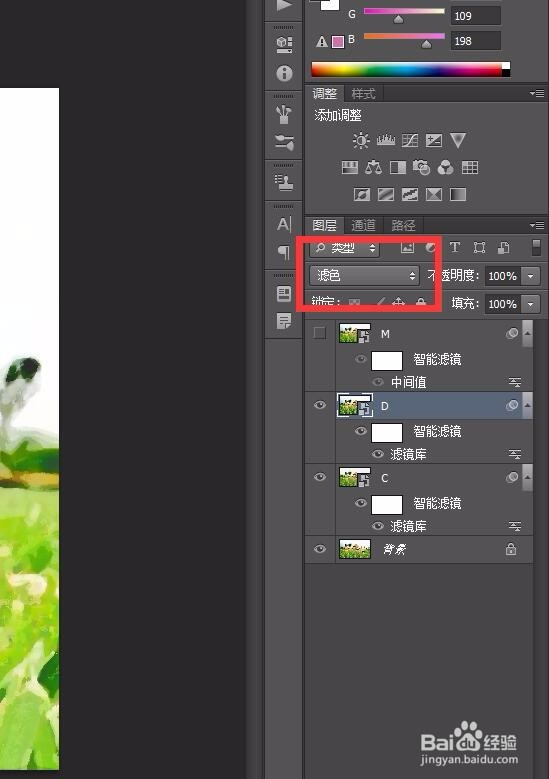Viewport: 549px width, 779px height.
Task: Open blending options for C's 滤镜库
Action: [x=515, y=526]
